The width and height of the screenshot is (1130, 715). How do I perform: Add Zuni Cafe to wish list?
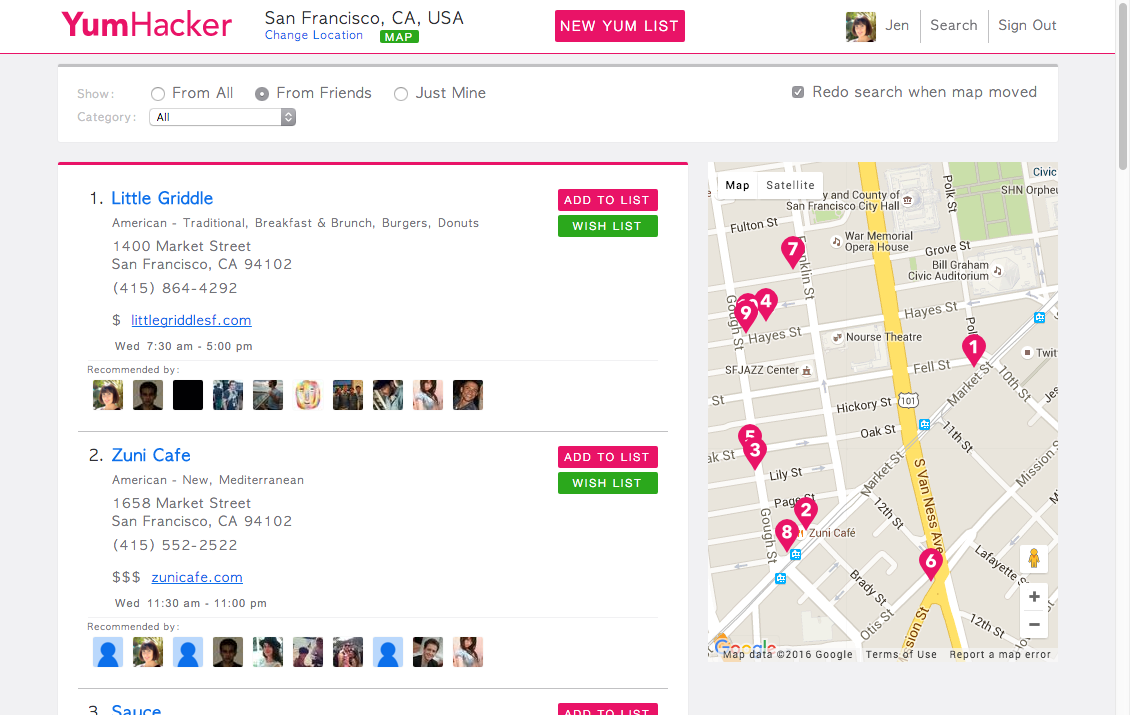(x=608, y=483)
